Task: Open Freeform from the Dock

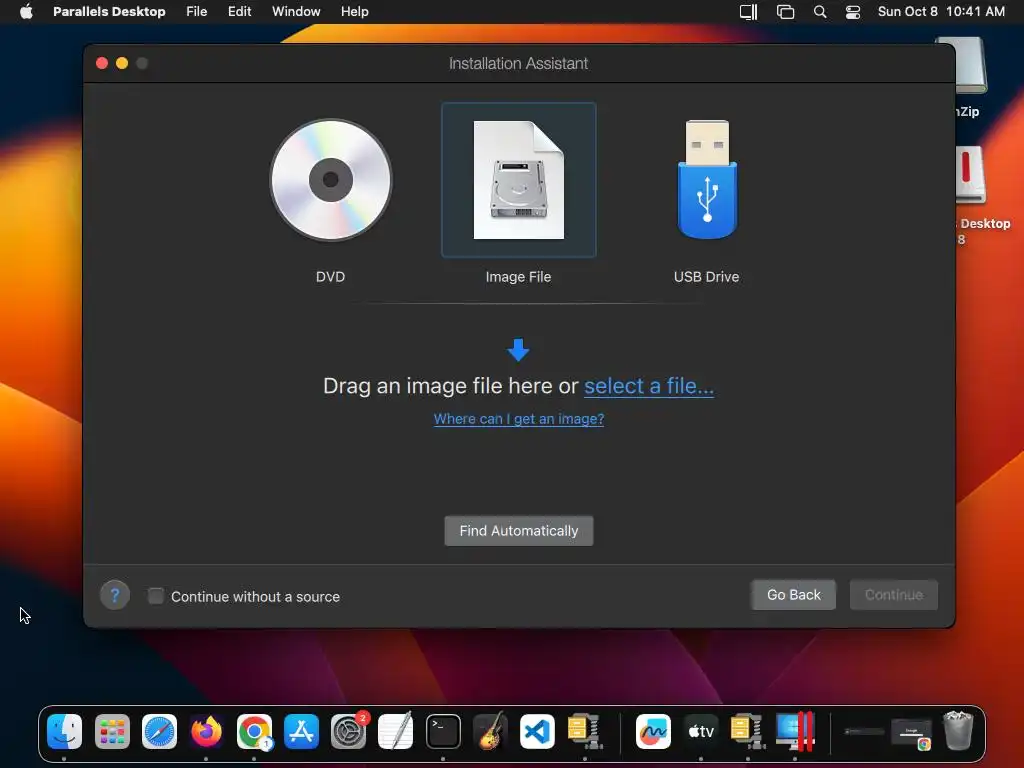Action: pyautogui.click(x=654, y=731)
